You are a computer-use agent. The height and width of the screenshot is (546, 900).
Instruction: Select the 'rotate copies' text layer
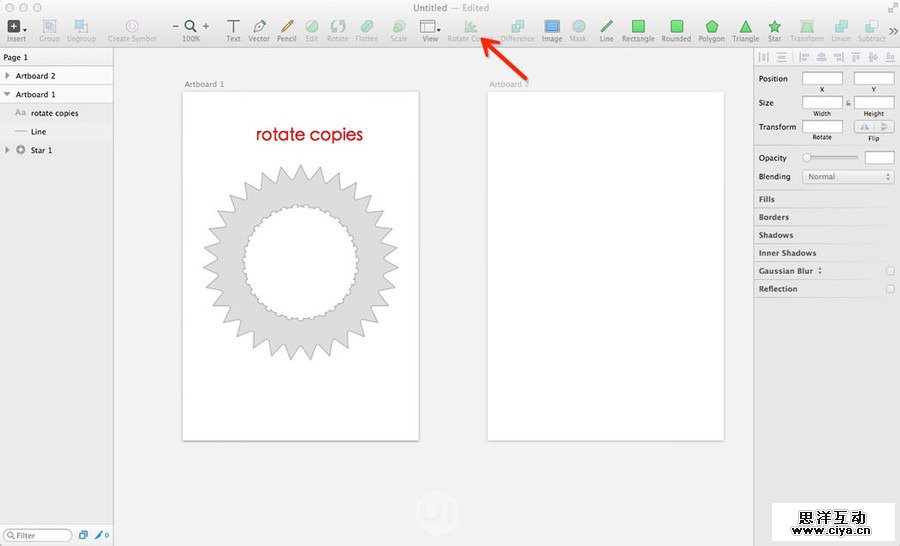[56, 113]
